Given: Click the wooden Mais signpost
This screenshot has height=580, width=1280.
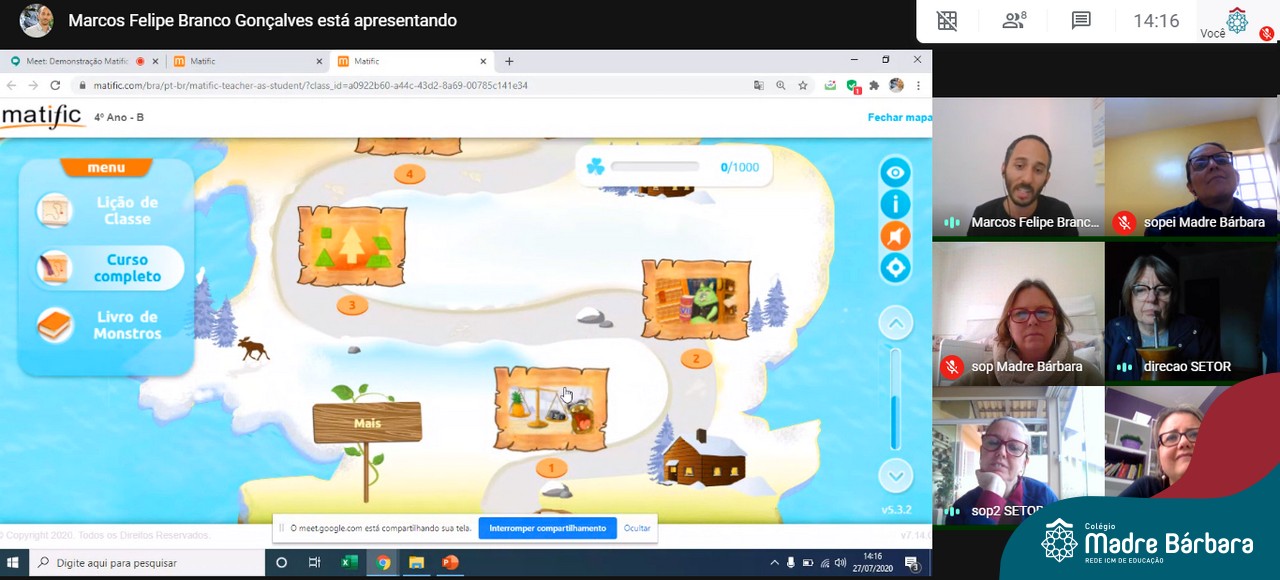Looking at the screenshot, I should pyautogui.click(x=367, y=423).
